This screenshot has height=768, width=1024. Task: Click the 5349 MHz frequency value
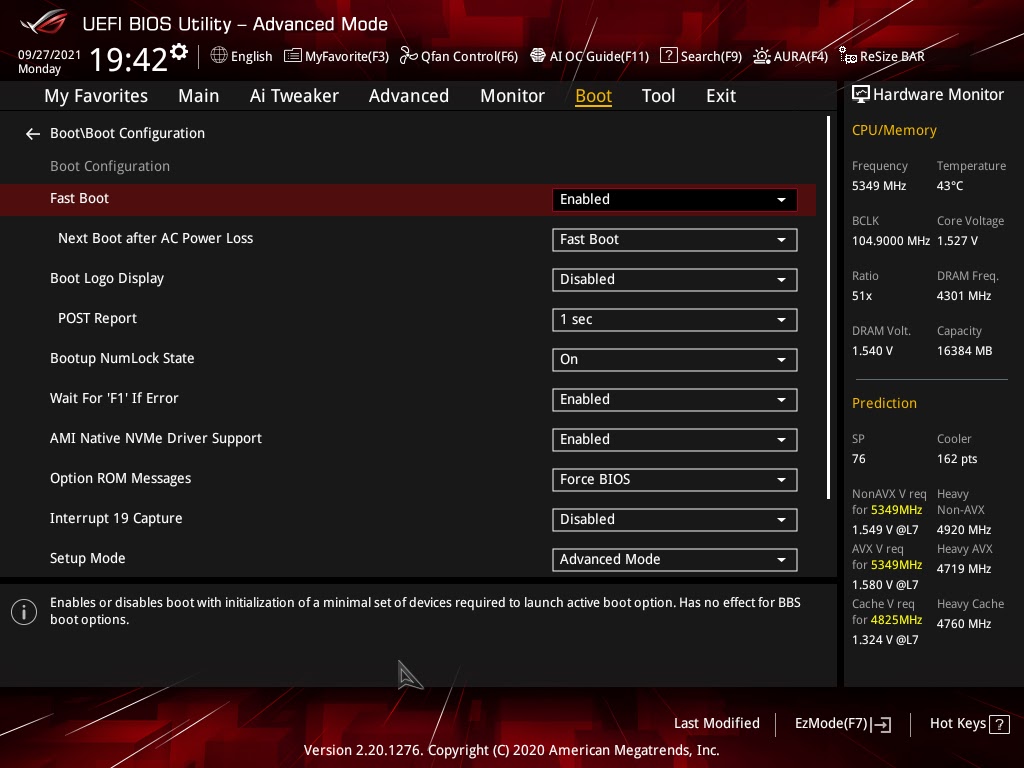(x=878, y=186)
